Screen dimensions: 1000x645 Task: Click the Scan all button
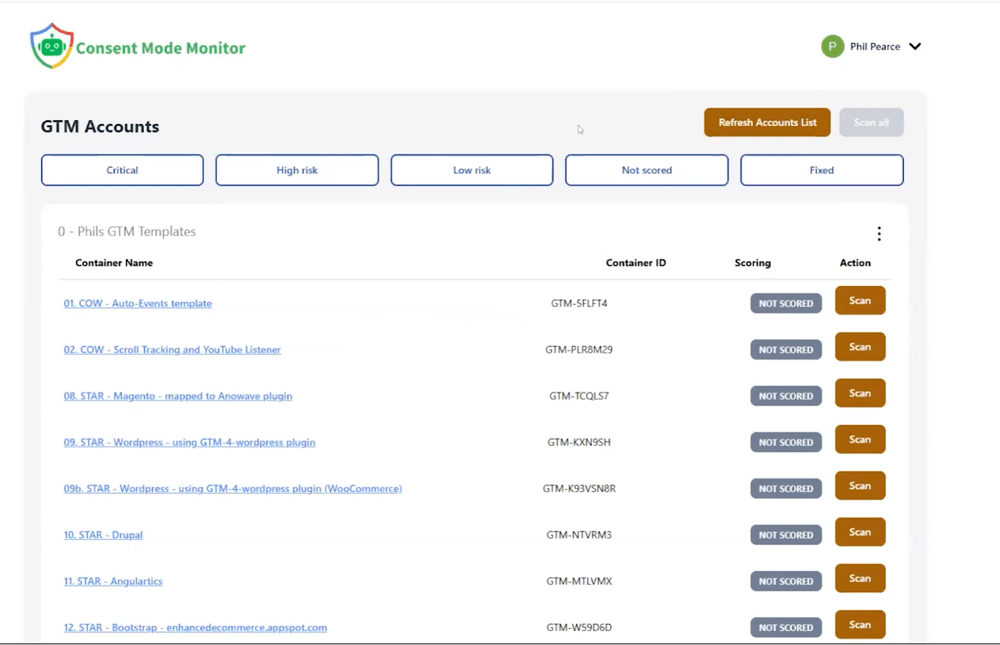point(870,122)
